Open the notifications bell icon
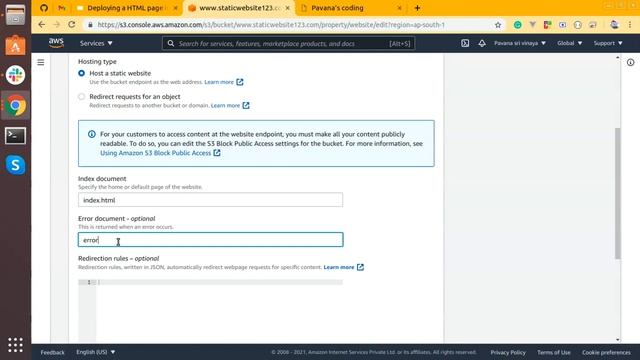 click(482, 43)
